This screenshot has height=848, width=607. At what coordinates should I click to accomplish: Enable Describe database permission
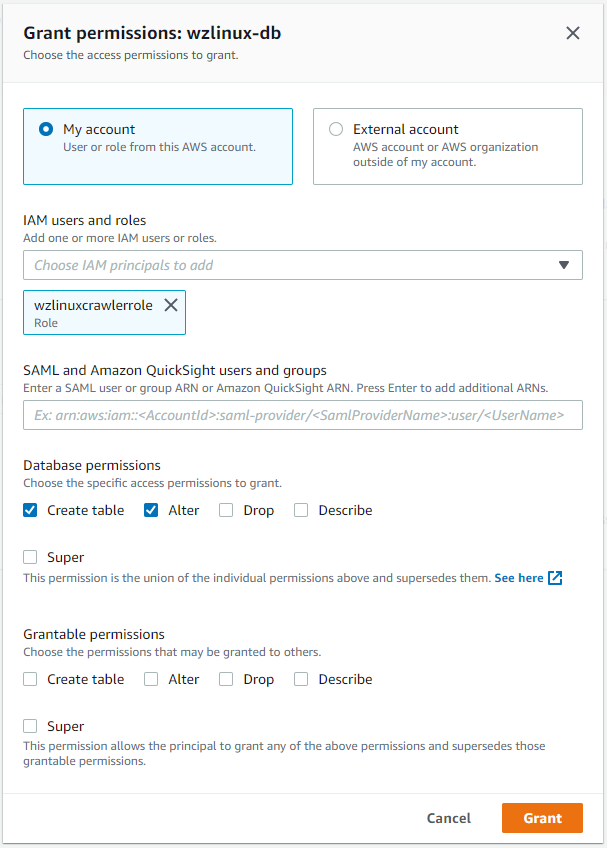pos(302,510)
